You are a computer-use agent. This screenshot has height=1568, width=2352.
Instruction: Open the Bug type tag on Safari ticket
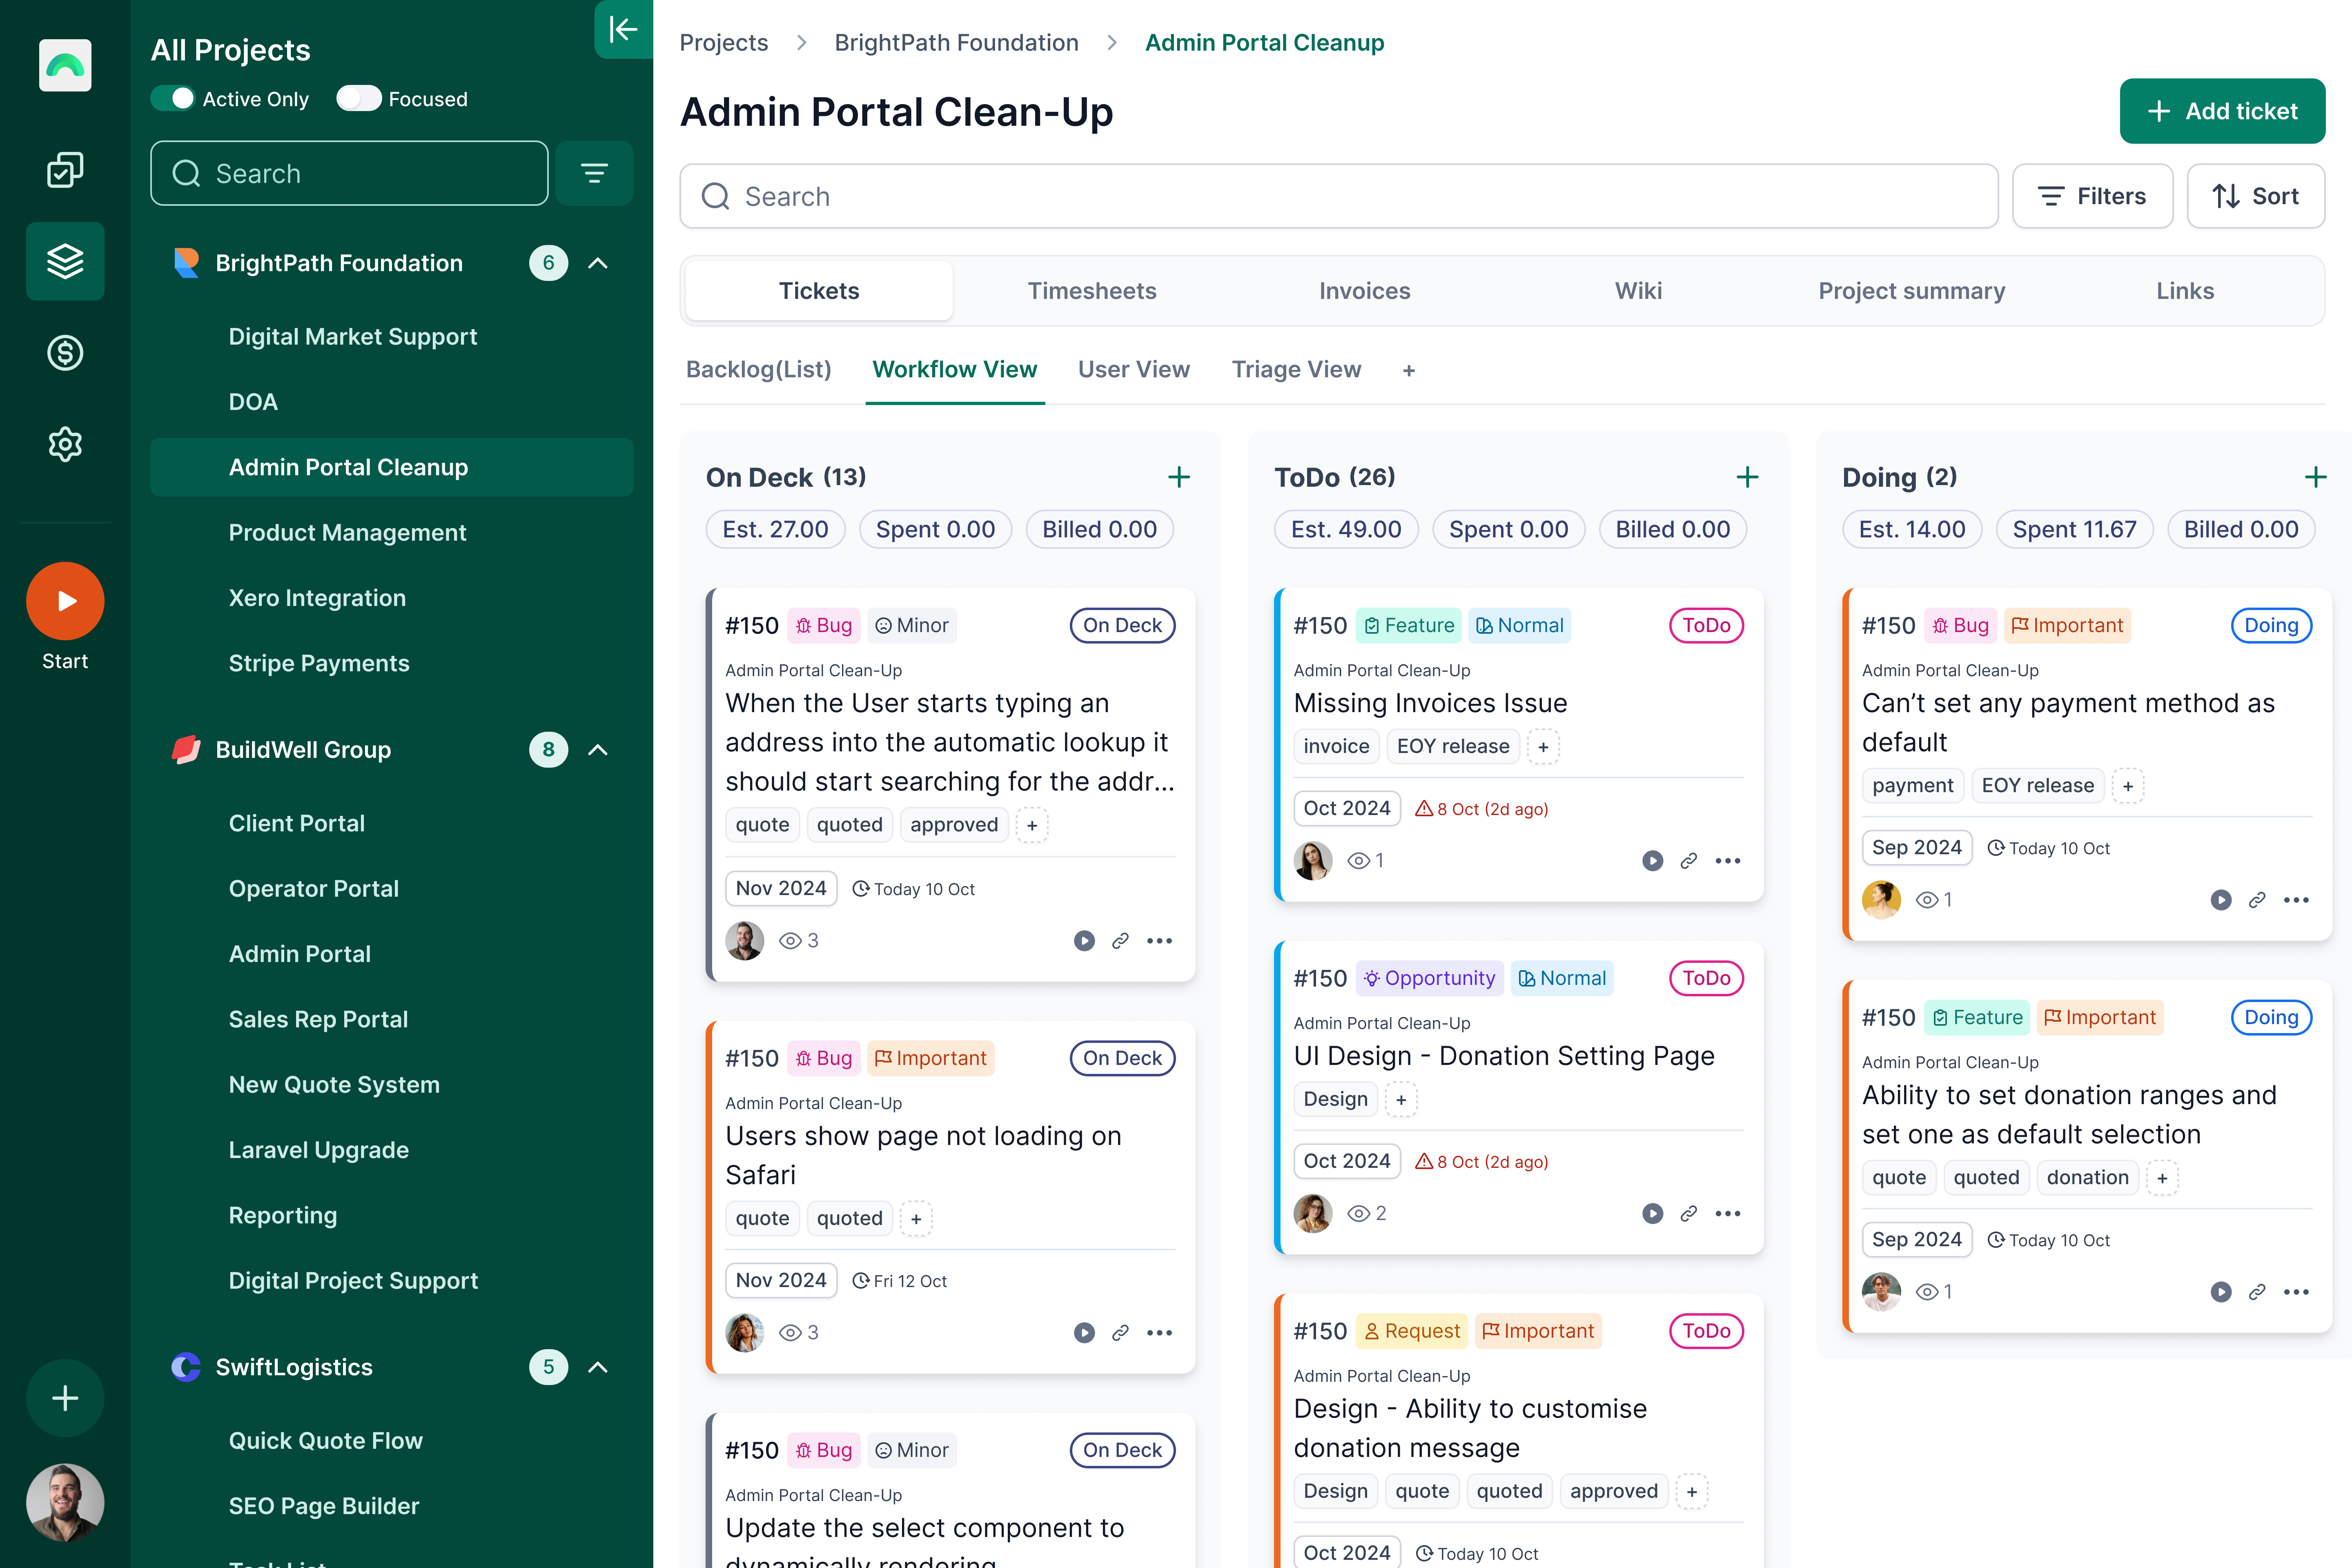point(824,1059)
